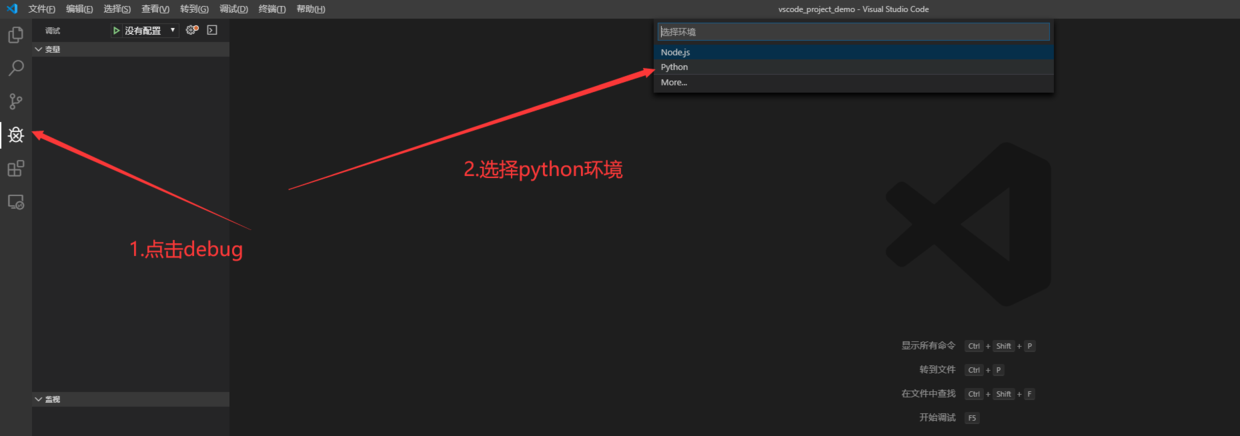Select Python from the environment list
Screen dimensions: 1240x436
(x=674, y=67)
